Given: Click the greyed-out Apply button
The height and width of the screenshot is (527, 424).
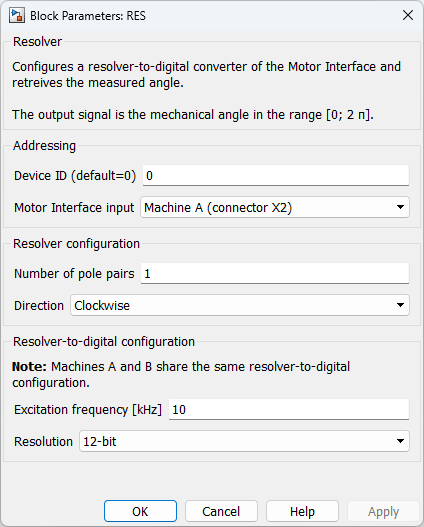Looking at the screenshot, I should [383, 511].
